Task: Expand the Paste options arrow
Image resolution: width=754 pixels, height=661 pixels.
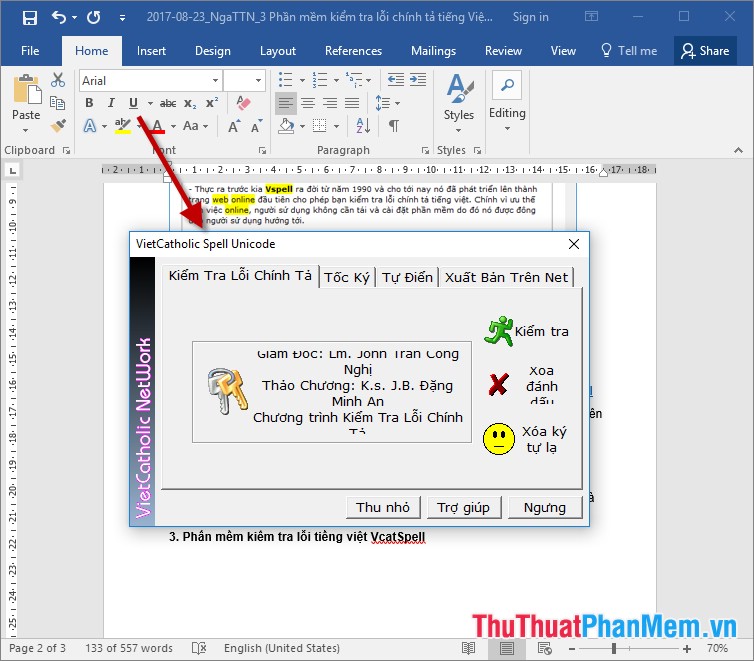Action: coord(25,130)
